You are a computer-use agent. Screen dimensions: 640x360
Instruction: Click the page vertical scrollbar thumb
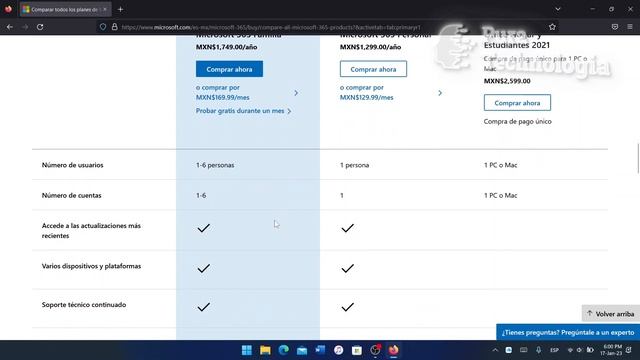pyautogui.click(x=638, y=159)
